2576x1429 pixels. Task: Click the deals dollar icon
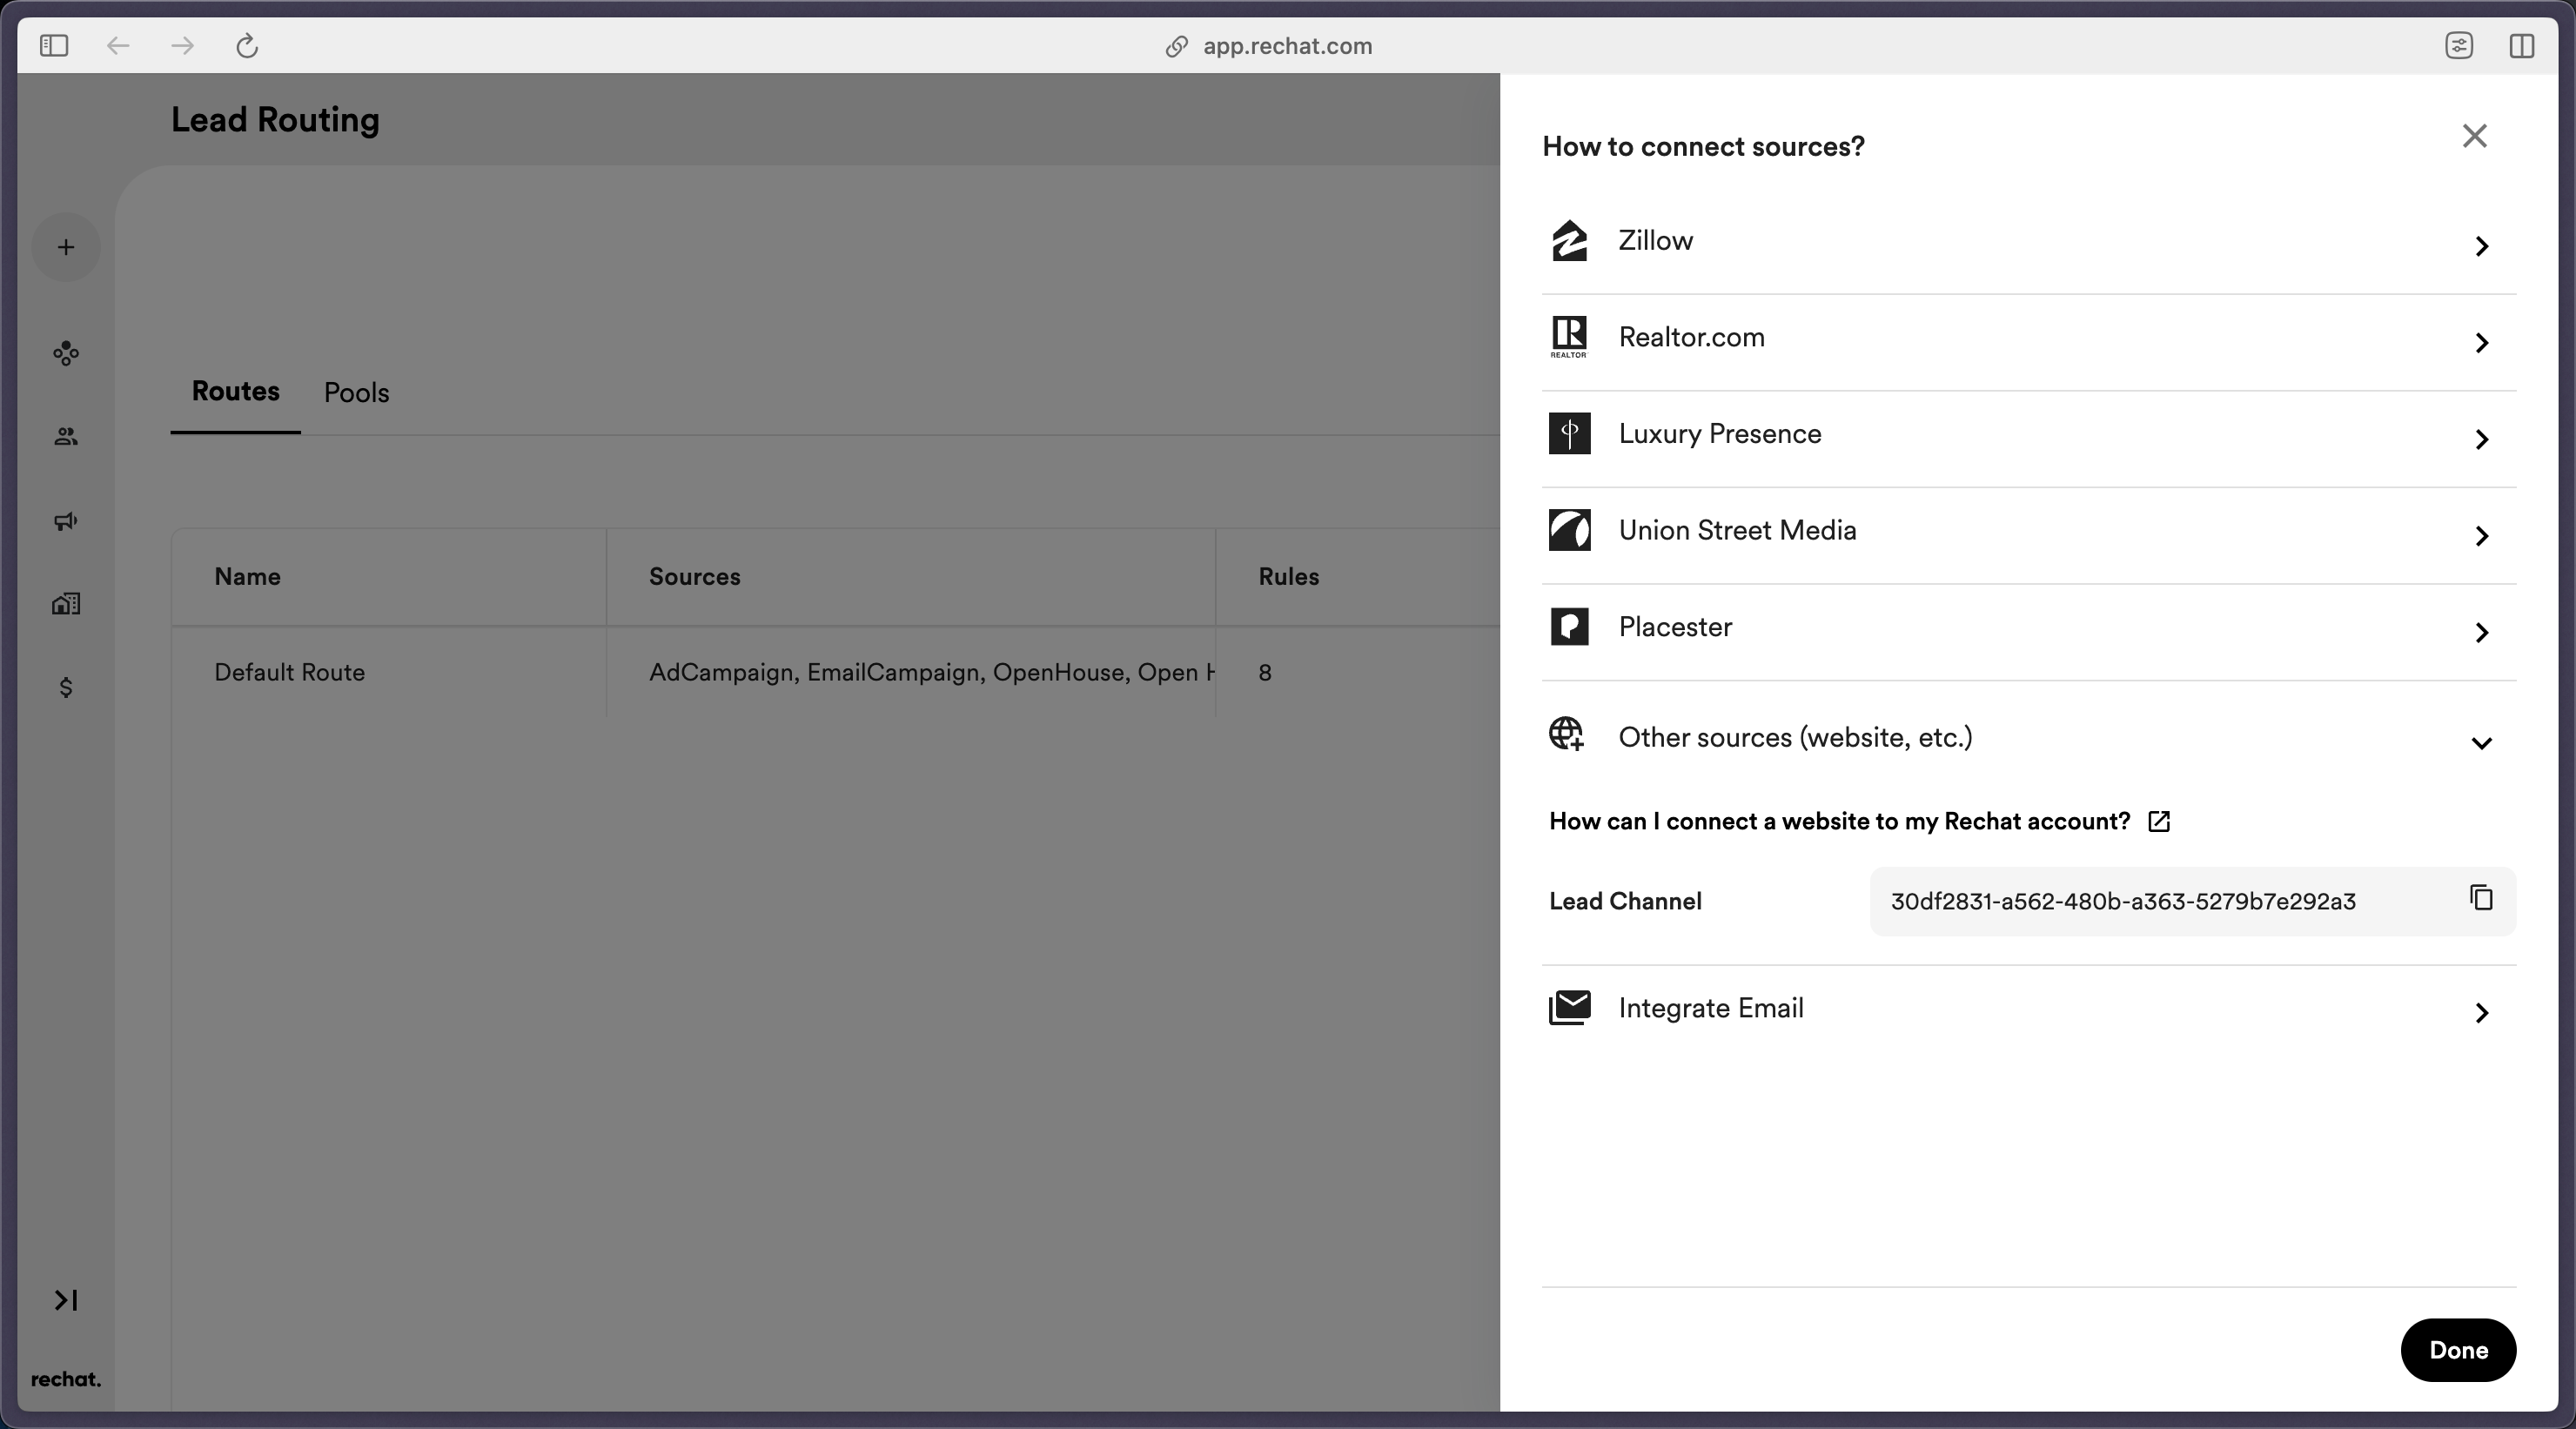point(66,687)
